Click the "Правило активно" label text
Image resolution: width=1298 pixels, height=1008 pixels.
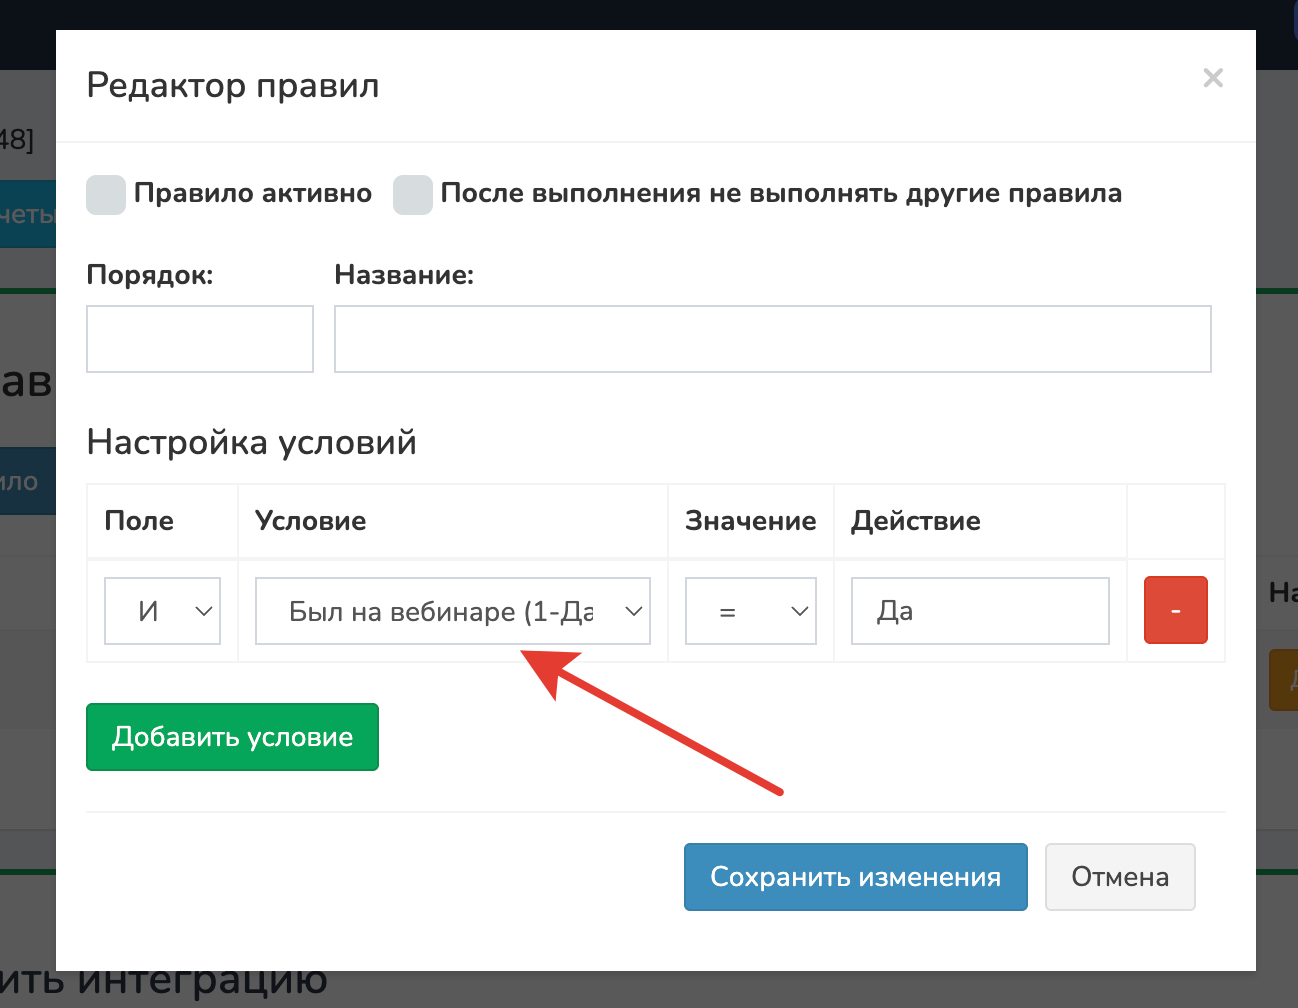(x=253, y=193)
